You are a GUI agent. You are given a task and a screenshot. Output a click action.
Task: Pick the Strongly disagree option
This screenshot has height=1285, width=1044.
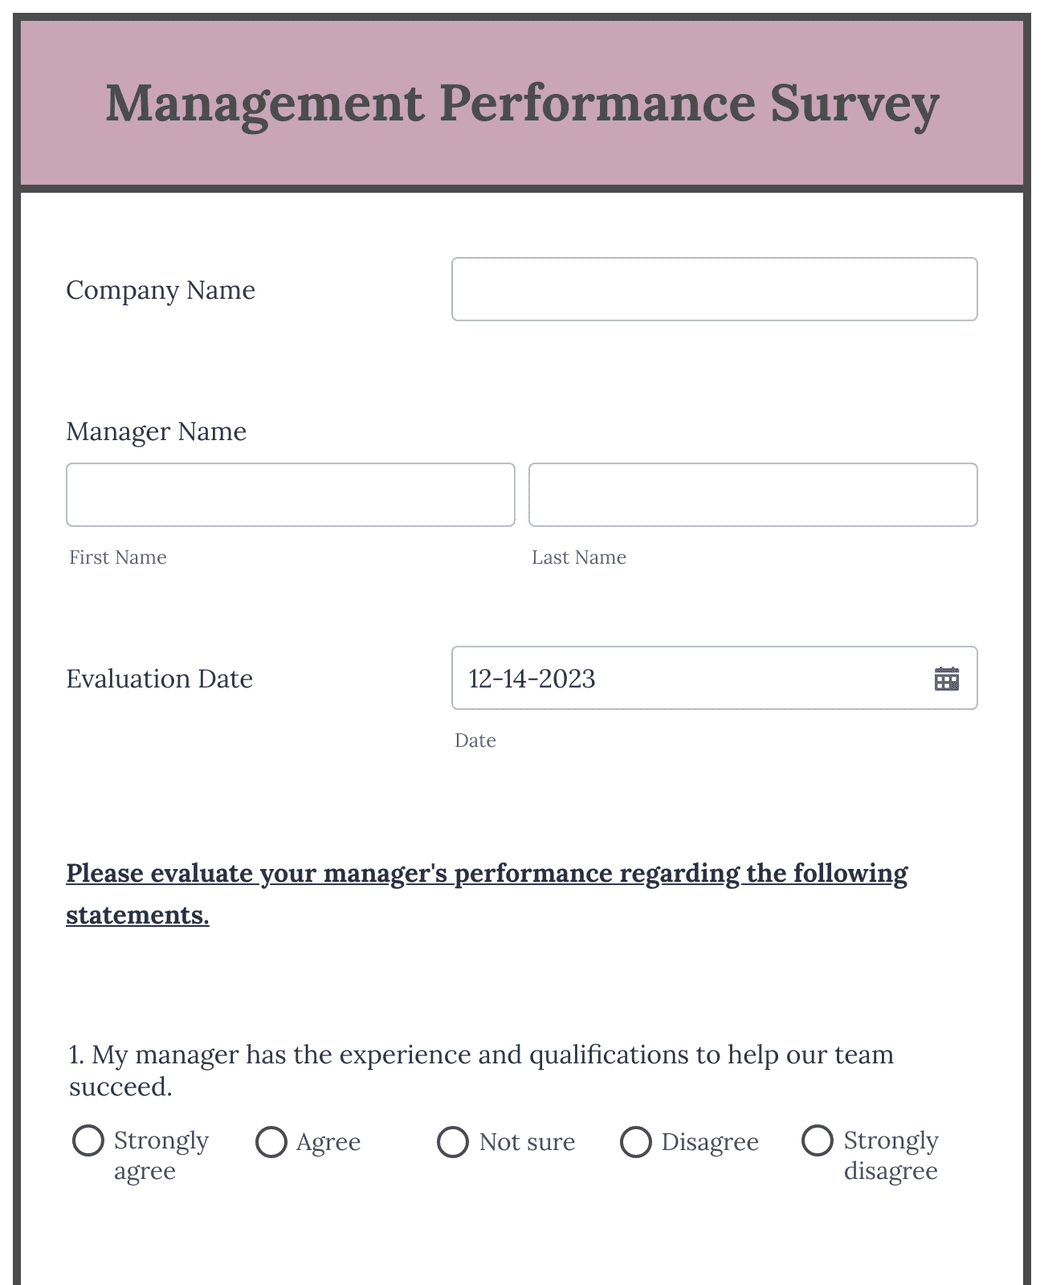point(817,1141)
